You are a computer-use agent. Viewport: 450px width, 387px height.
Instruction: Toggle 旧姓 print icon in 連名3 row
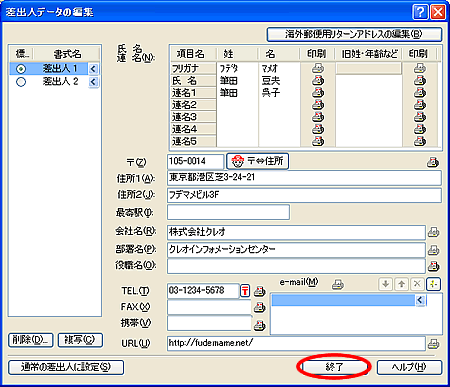click(x=420, y=117)
